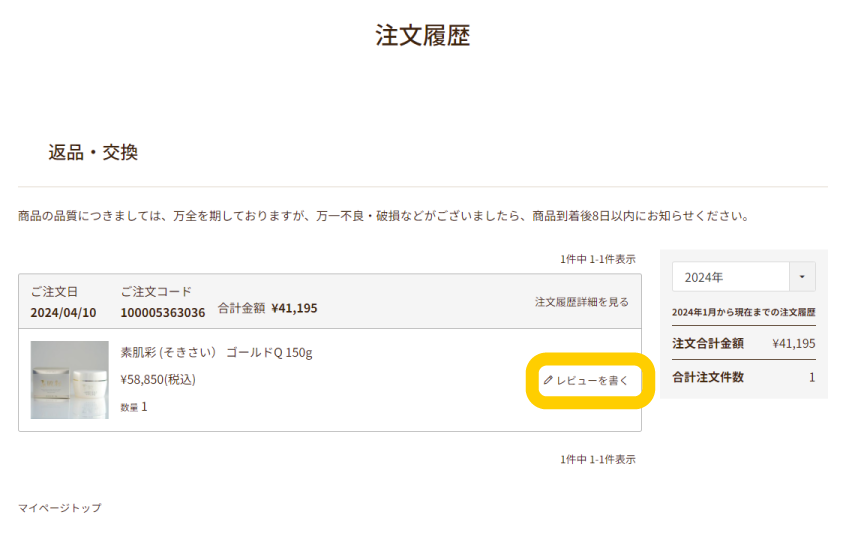Click order date 2024/04/10
Viewport: 844px width, 539px height.
point(63,312)
